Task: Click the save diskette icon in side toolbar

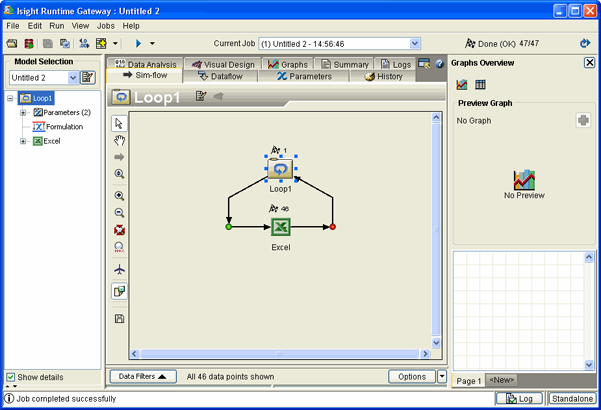Action: click(119, 318)
